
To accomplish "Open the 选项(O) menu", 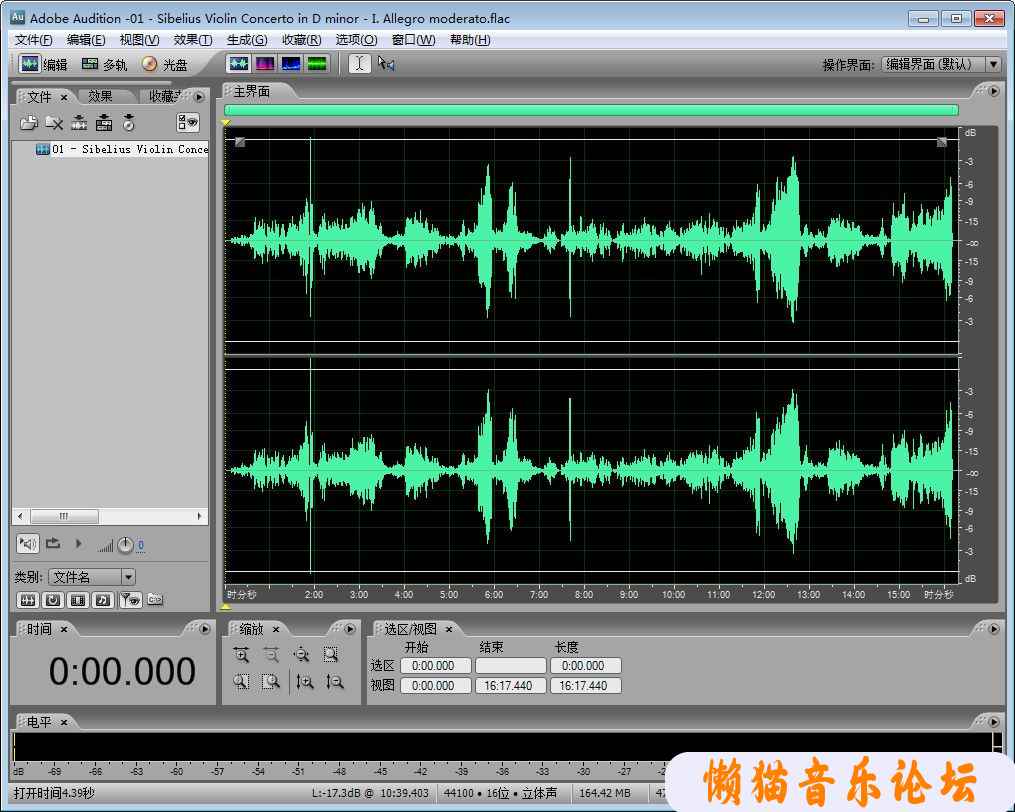I will click(357, 40).
